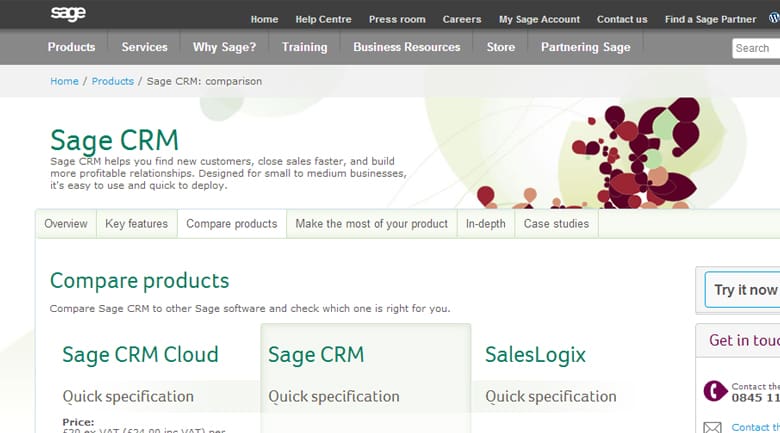Click the Sage CRM: comparison breadcrumb text

pyautogui.click(x=204, y=81)
